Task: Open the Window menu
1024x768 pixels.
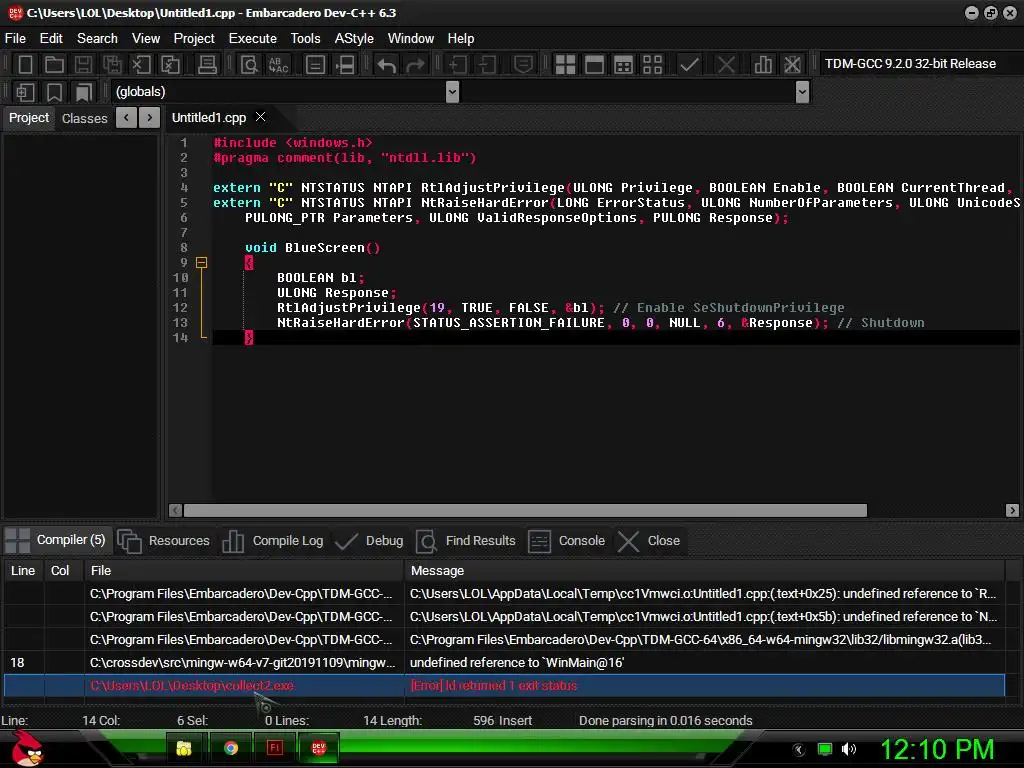Action: click(411, 39)
